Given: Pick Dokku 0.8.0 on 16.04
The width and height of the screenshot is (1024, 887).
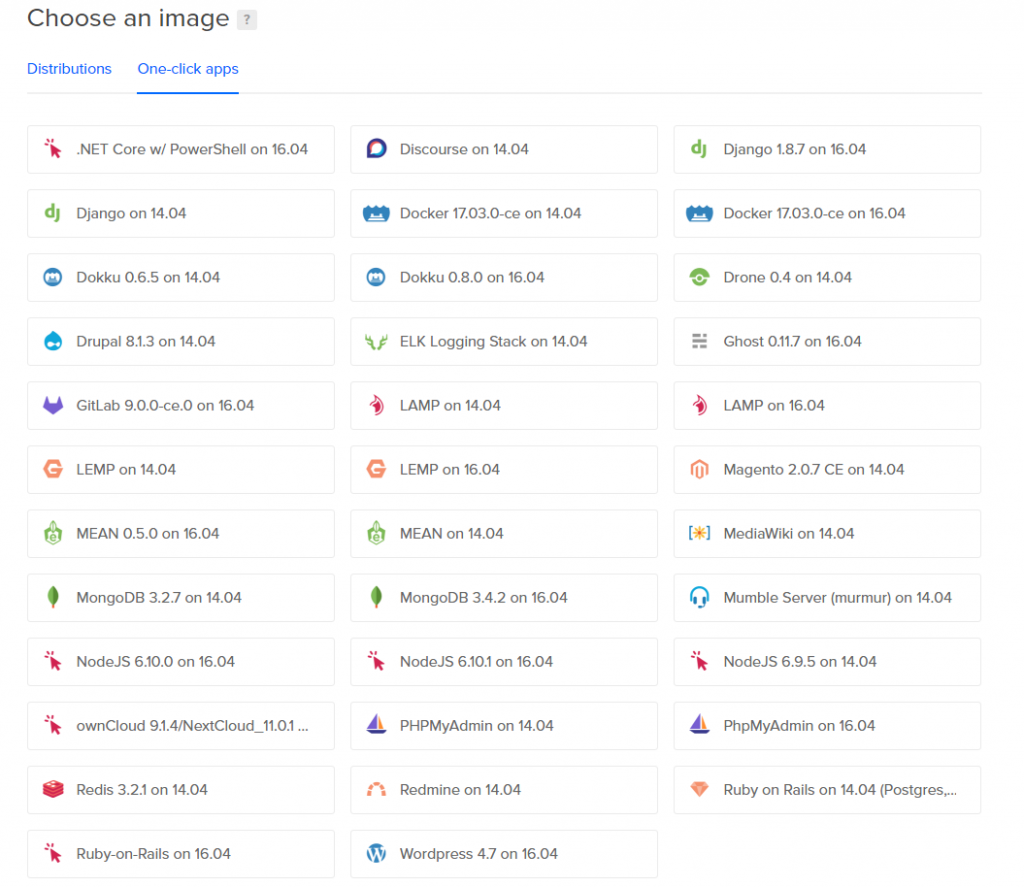Looking at the screenshot, I should [x=504, y=278].
